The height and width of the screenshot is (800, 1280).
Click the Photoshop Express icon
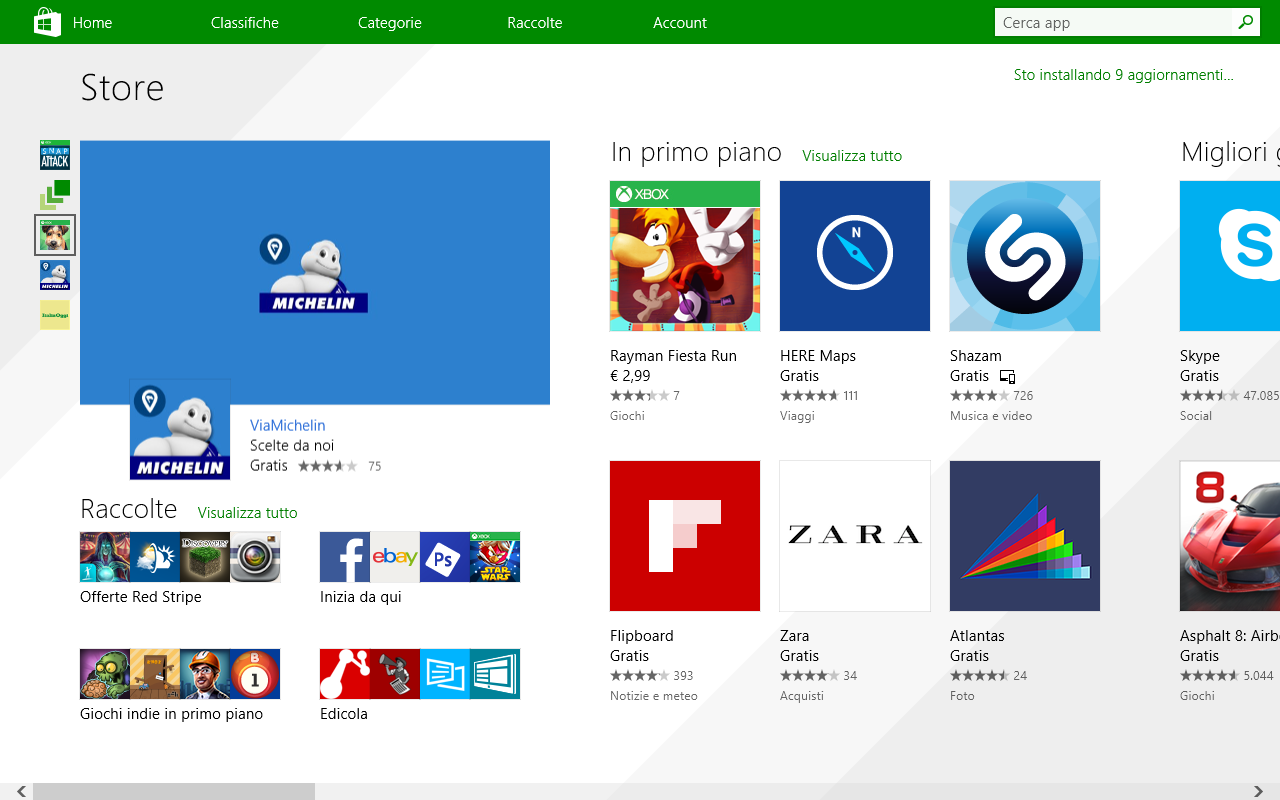[445, 557]
